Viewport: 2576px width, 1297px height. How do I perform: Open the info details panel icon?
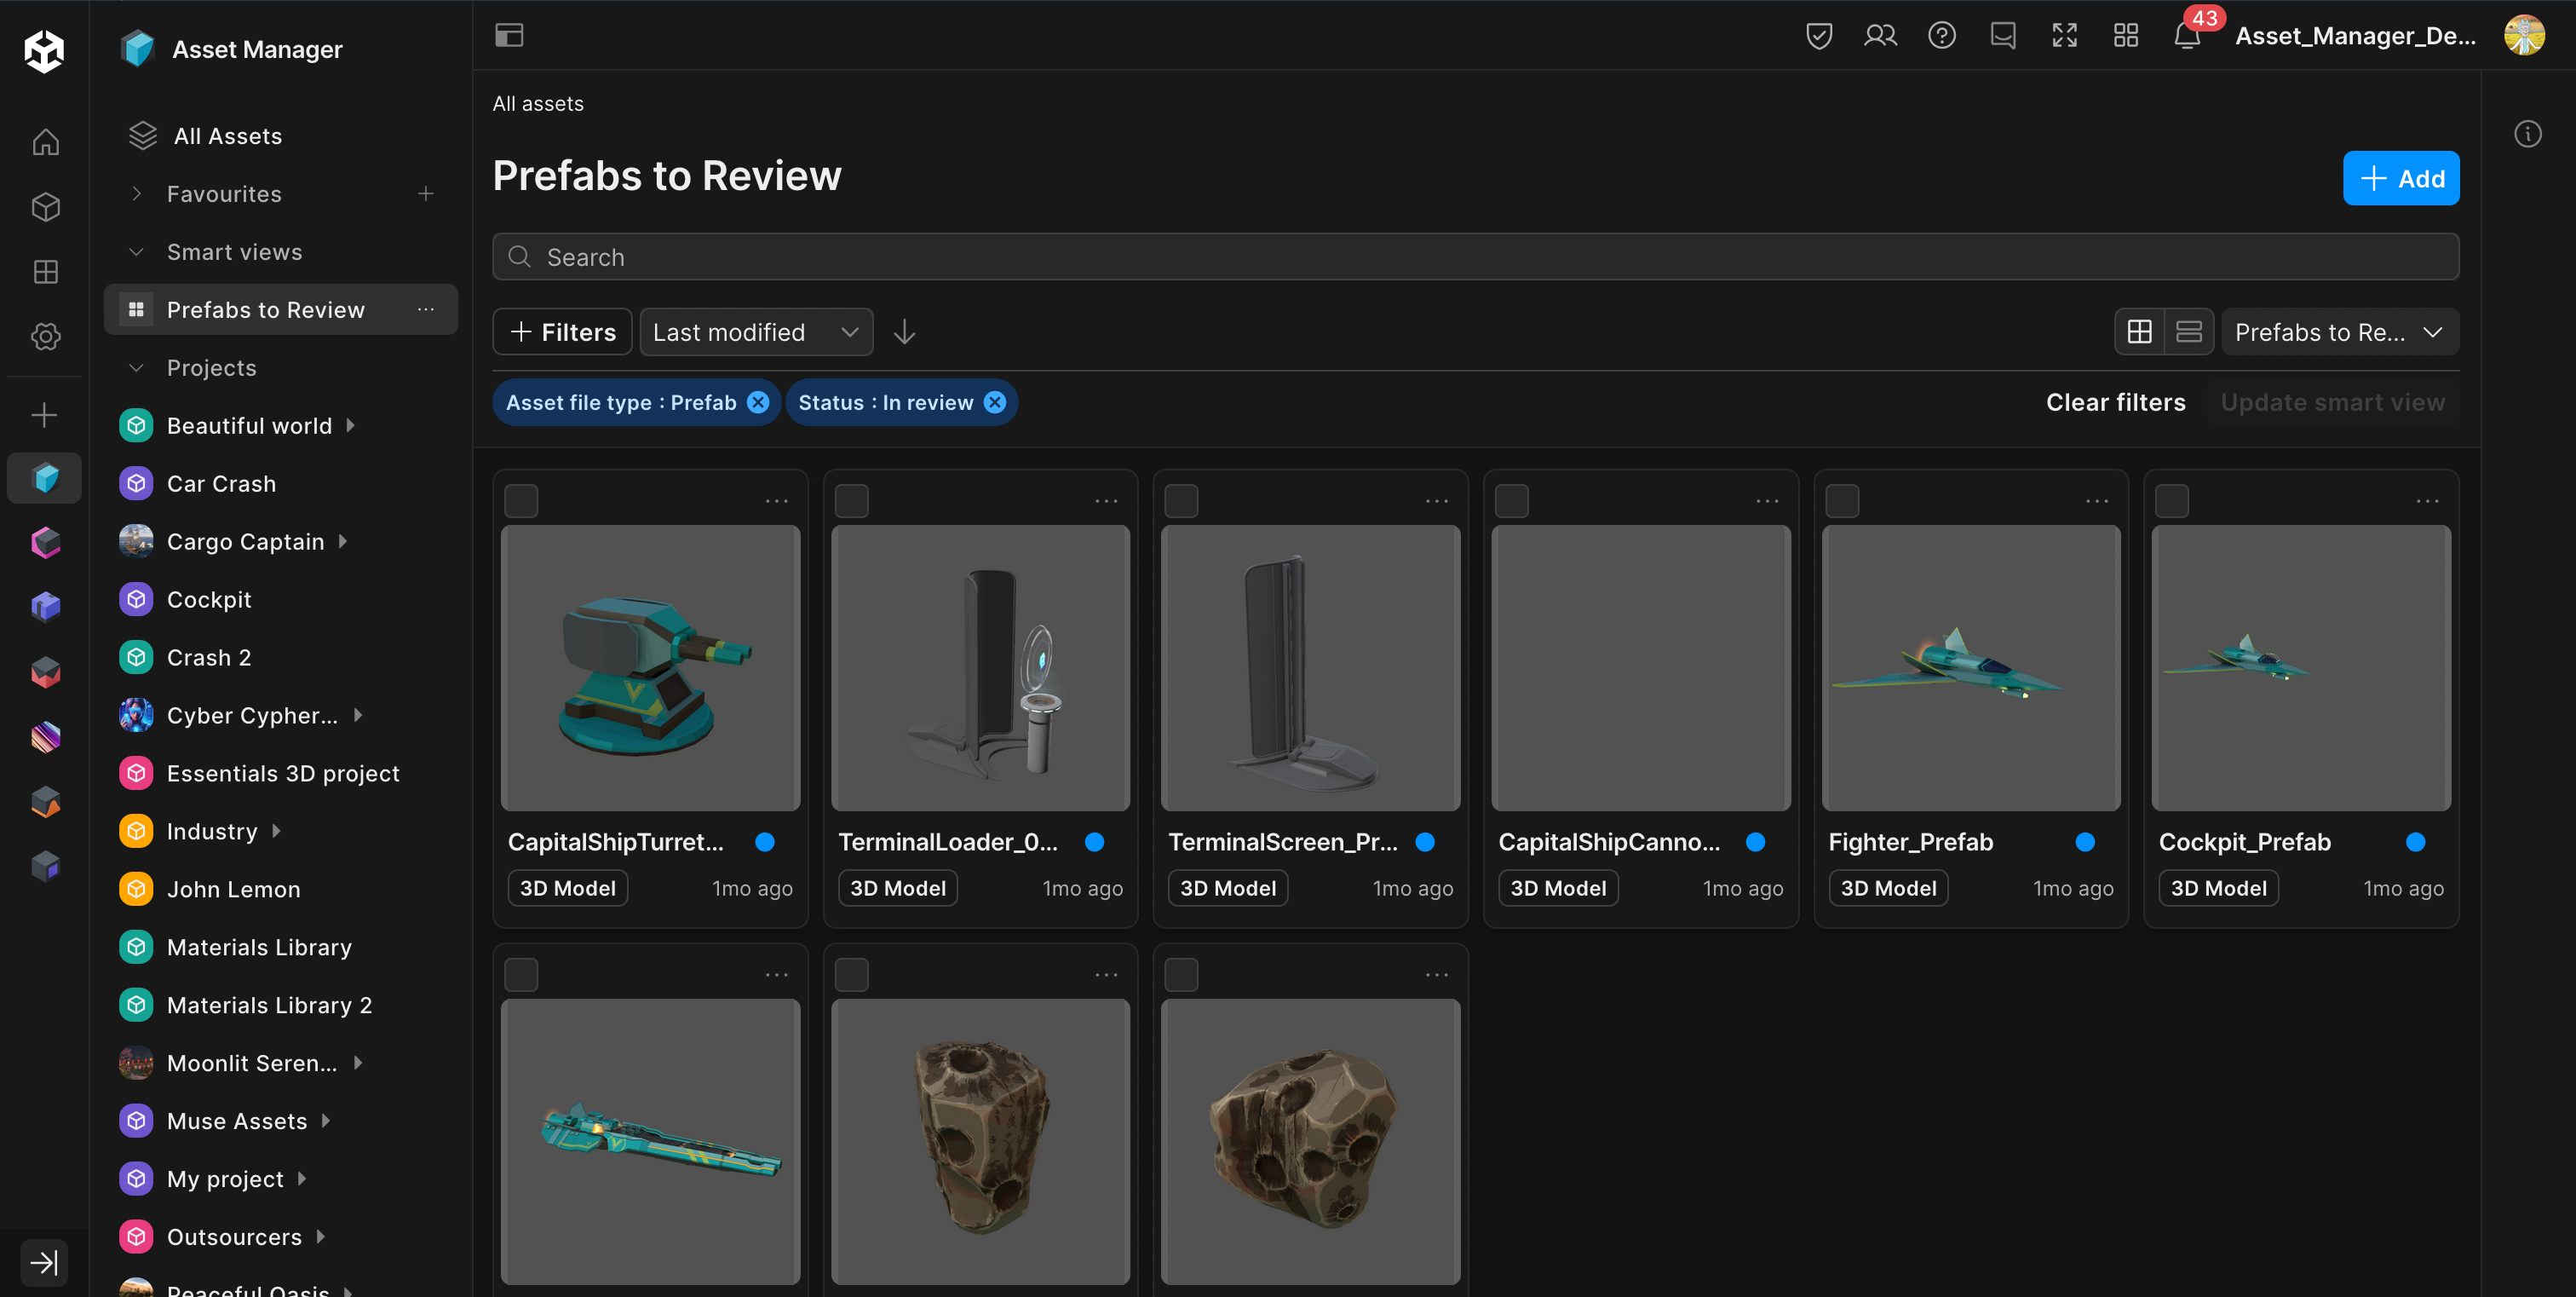(2528, 134)
